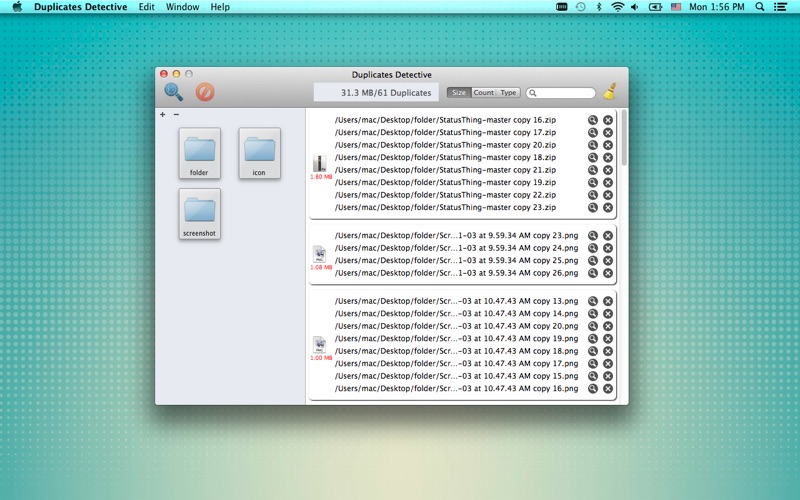Image resolution: width=800 pixels, height=500 pixels.
Task: Remove StatusThing-master copy 22.zip entry
Action: pos(608,195)
